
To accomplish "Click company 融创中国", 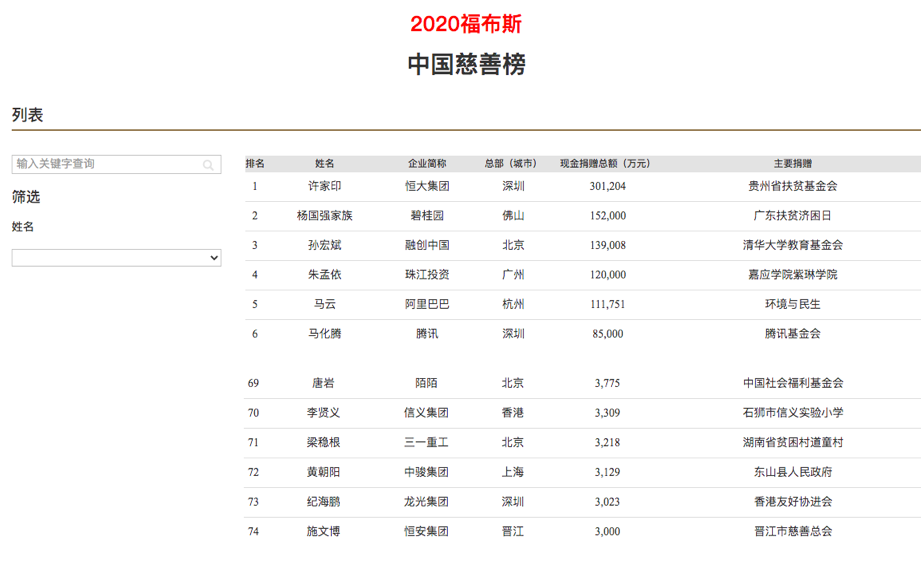I will [x=427, y=245].
